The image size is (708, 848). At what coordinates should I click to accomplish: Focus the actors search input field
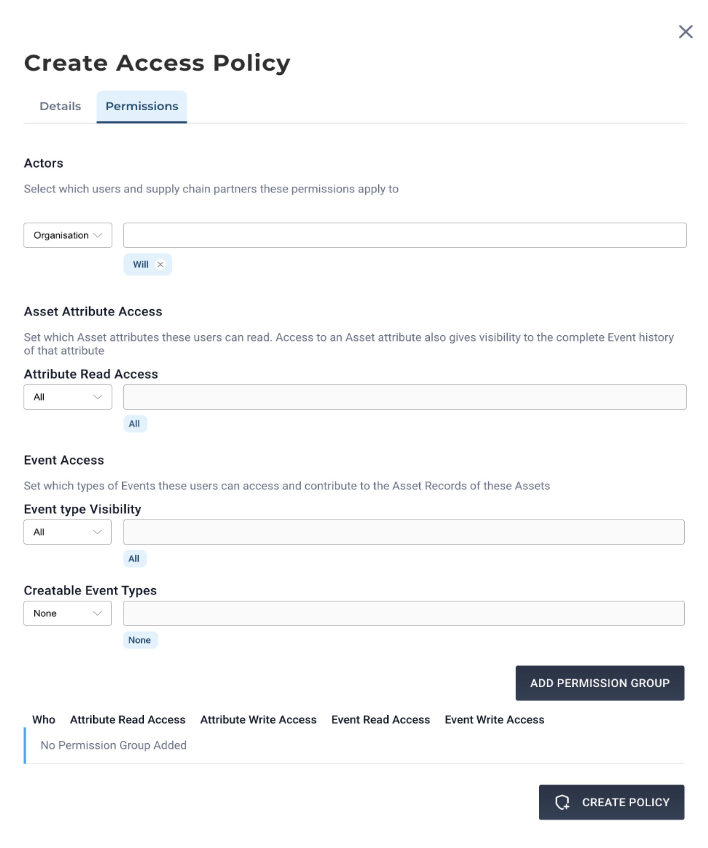click(405, 235)
